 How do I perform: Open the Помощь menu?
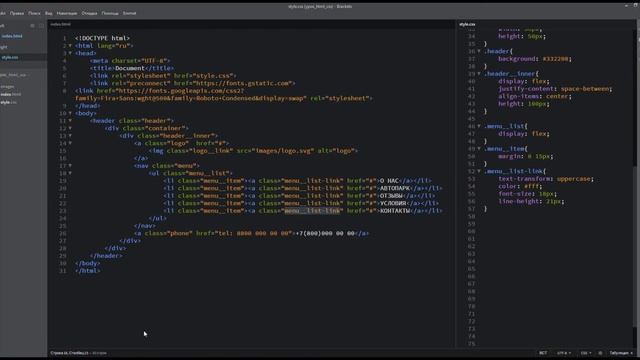[110, 13]
